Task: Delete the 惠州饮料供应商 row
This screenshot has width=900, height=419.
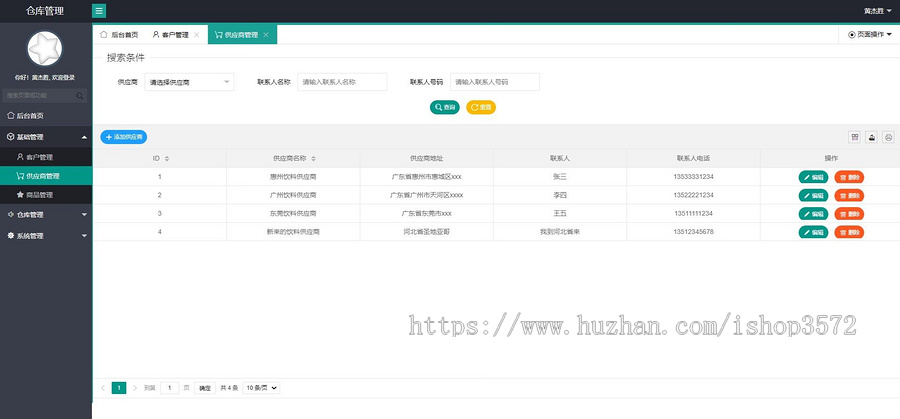Action: click(849, 177)
